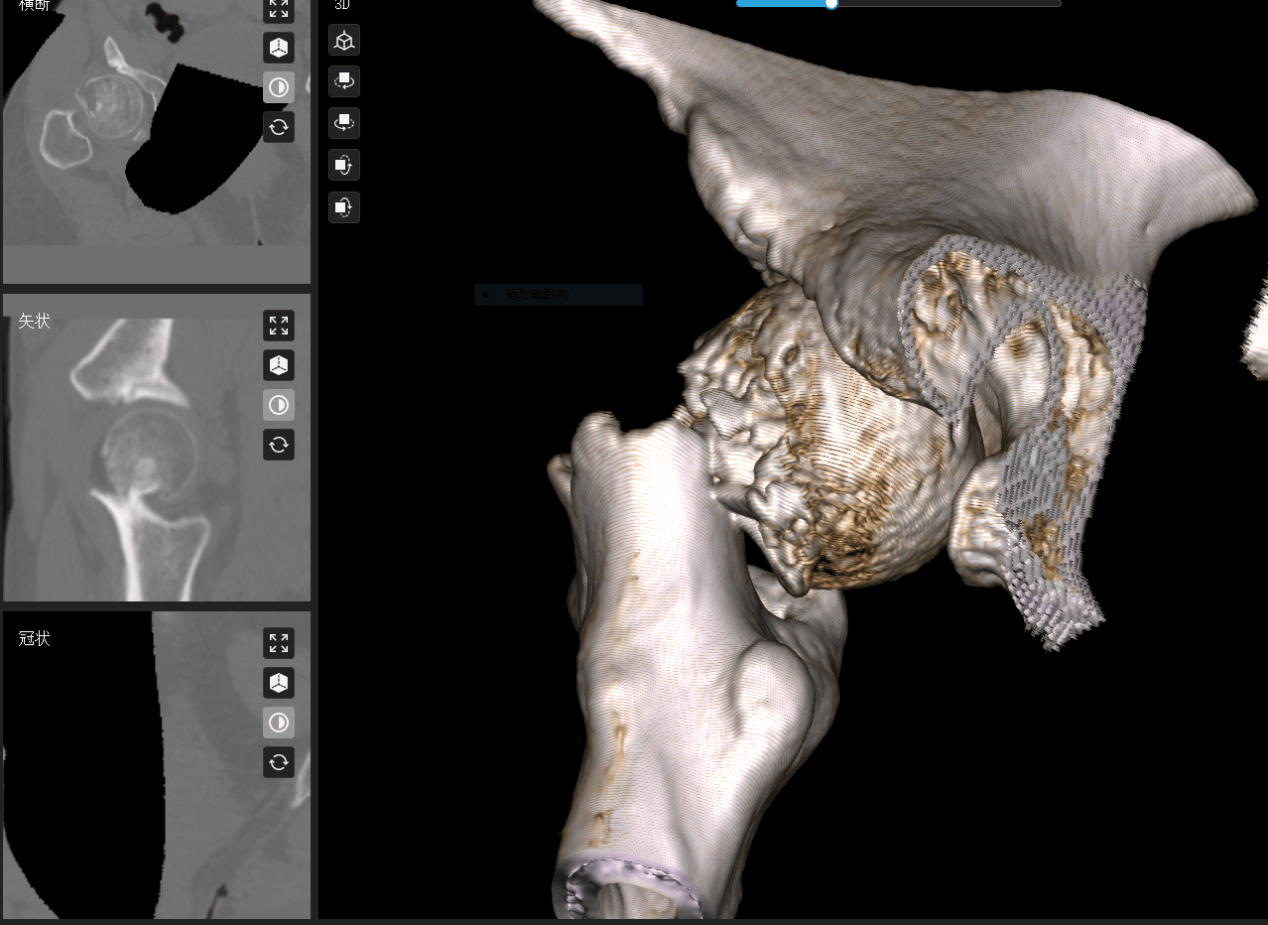Click the 3D cube icon in 冠状 panel
Image resolution: width=1268 pixels, height=925 pixels.
tap(279, 683)
